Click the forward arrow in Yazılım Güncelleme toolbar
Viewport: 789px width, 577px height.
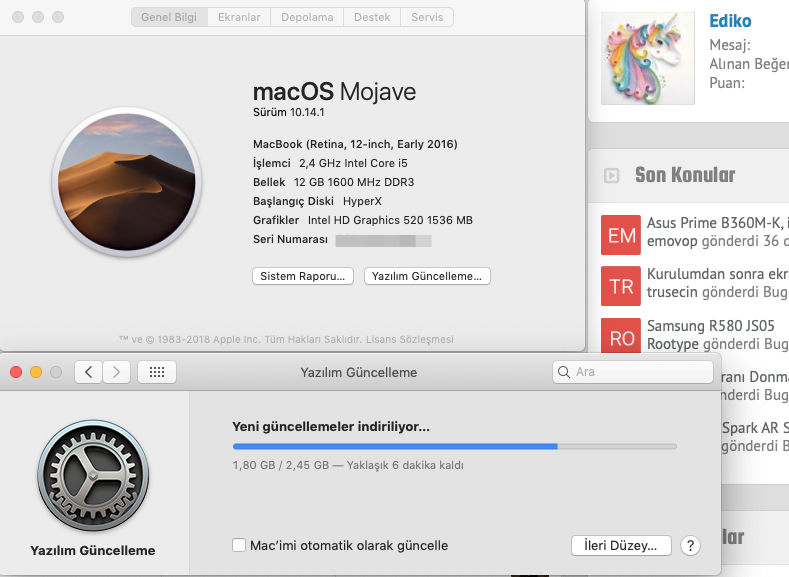[117, 372]
